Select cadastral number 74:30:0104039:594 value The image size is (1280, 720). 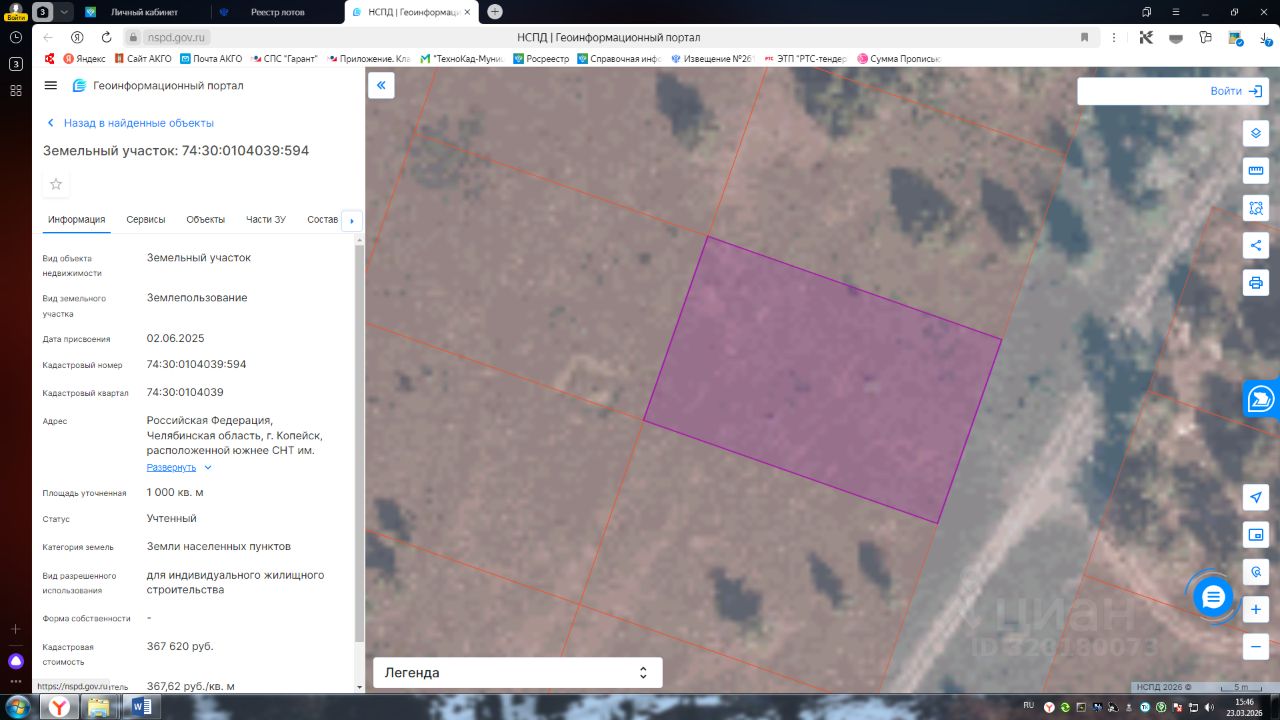(x=196, y=364)
